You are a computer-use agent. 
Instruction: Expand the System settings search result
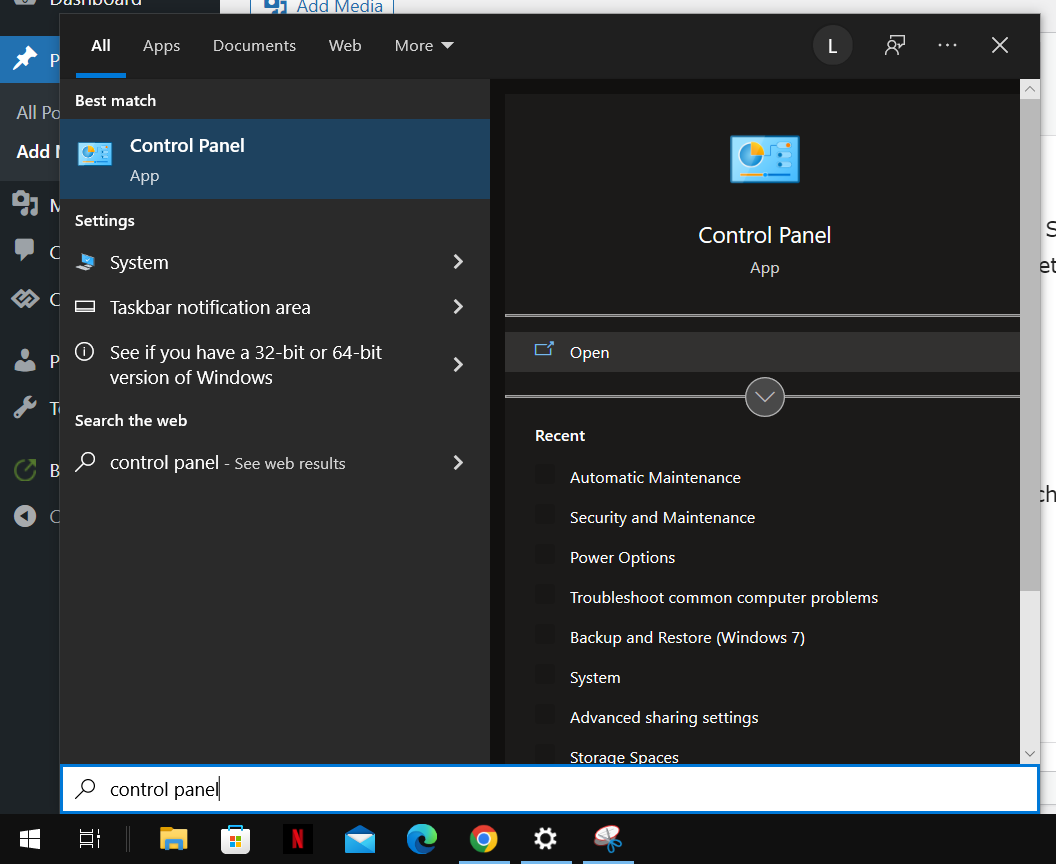tap(457, 262)
